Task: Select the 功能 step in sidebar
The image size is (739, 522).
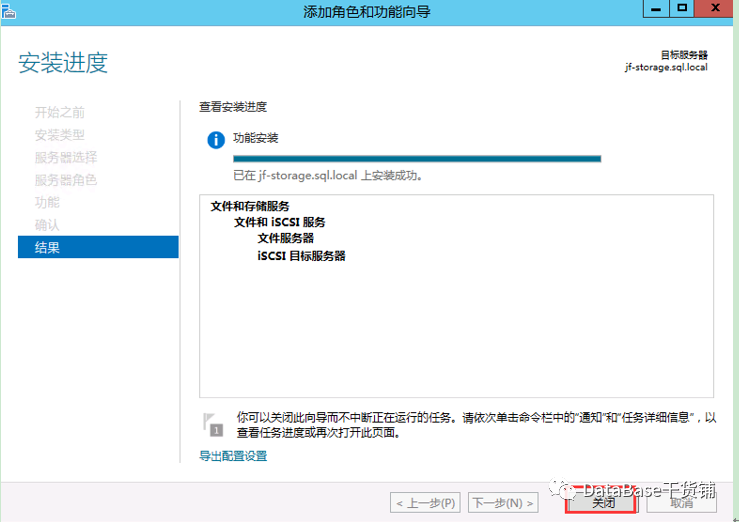Action: click(x=47, y=202)
